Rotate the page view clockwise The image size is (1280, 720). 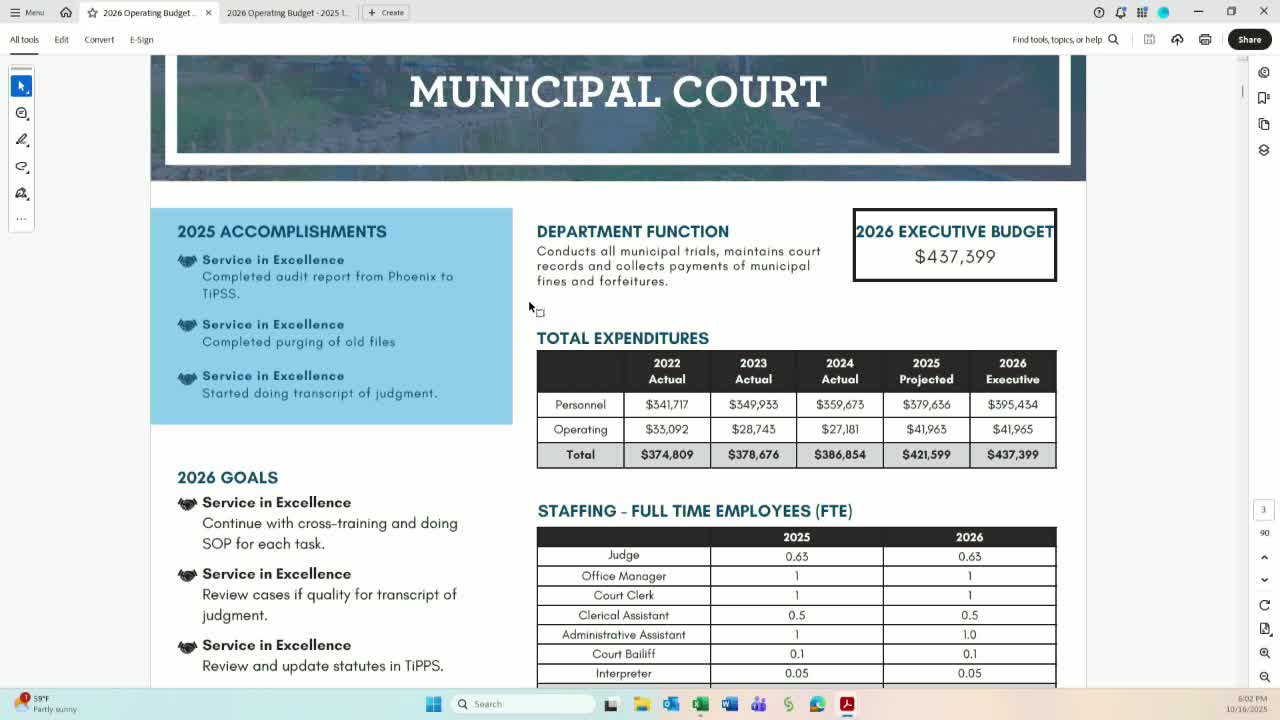pos(1264,605)
